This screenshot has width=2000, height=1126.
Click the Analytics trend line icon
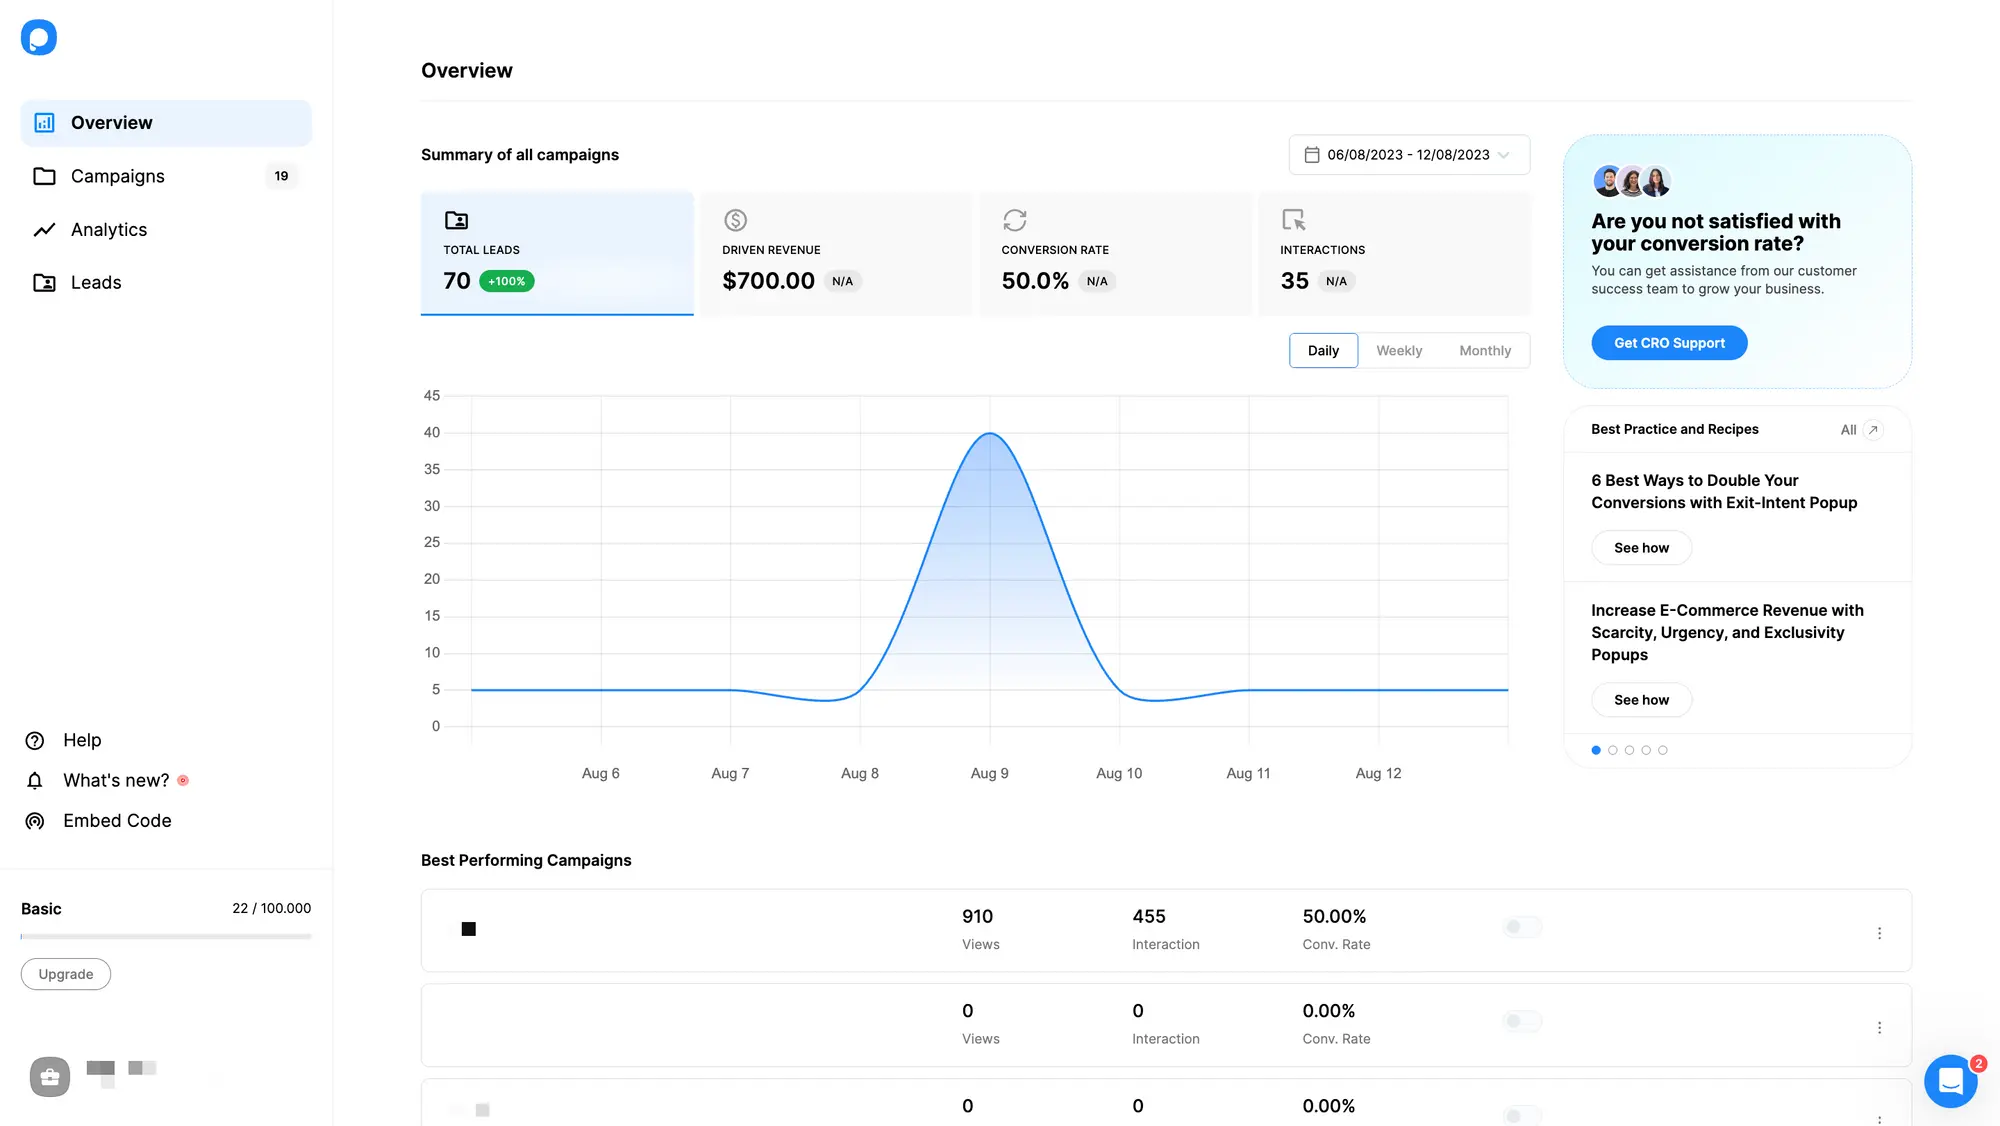44,230
